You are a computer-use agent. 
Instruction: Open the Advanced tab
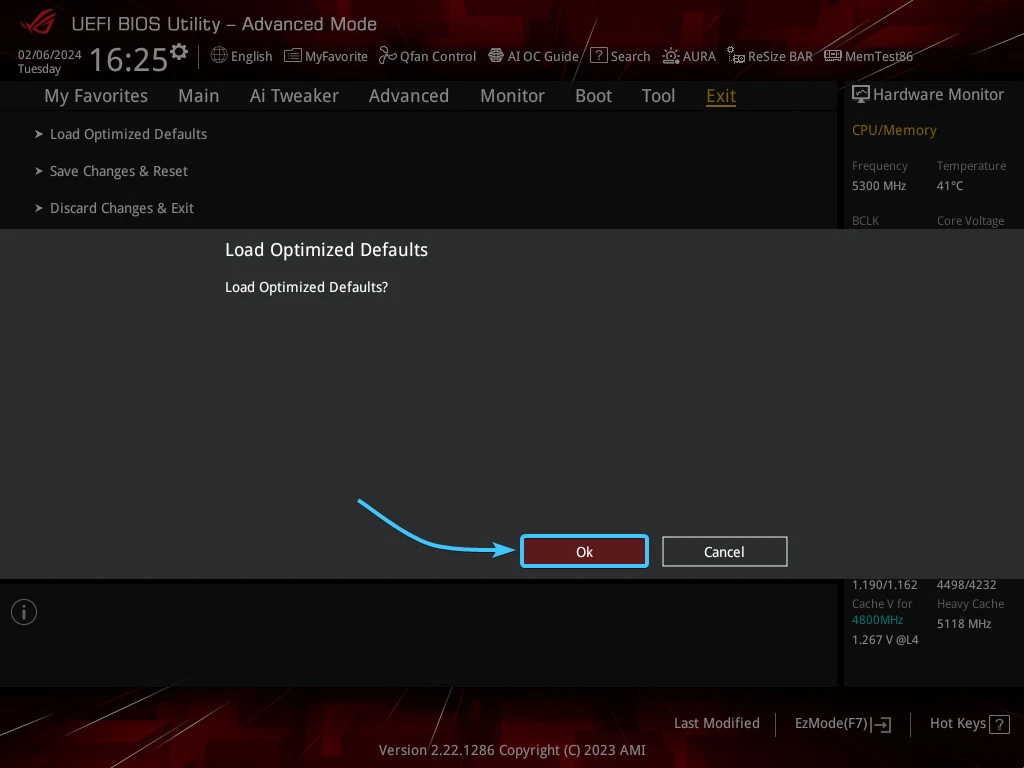(x=408, y=96)
